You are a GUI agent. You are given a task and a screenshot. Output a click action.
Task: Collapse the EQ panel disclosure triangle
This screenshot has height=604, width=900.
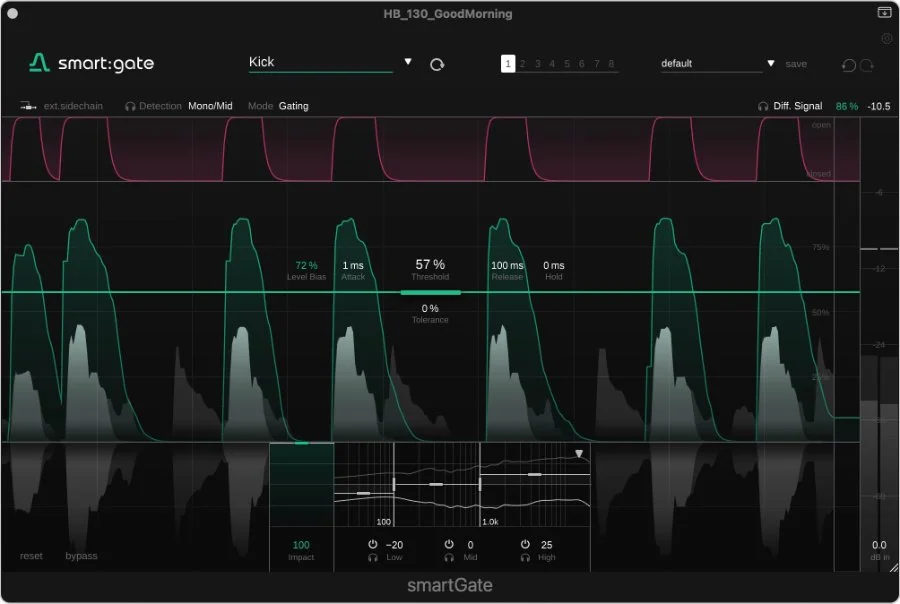point(578,452)
